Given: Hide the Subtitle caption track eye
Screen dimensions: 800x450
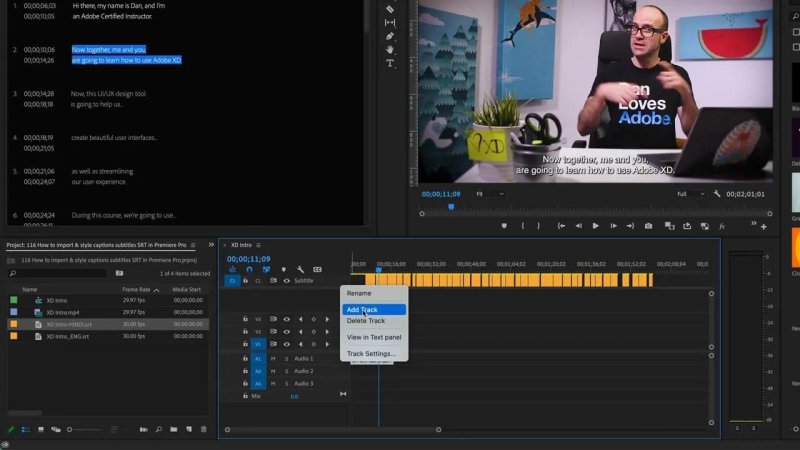Looking at the screenshot, I should pos(287,281).
